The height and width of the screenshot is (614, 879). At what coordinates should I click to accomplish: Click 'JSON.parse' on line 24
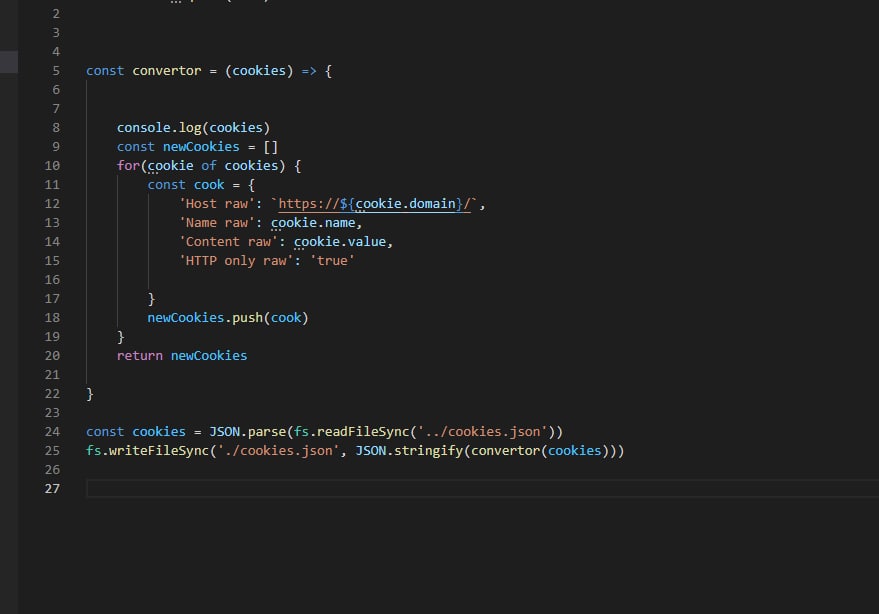[x=247, y=432]
